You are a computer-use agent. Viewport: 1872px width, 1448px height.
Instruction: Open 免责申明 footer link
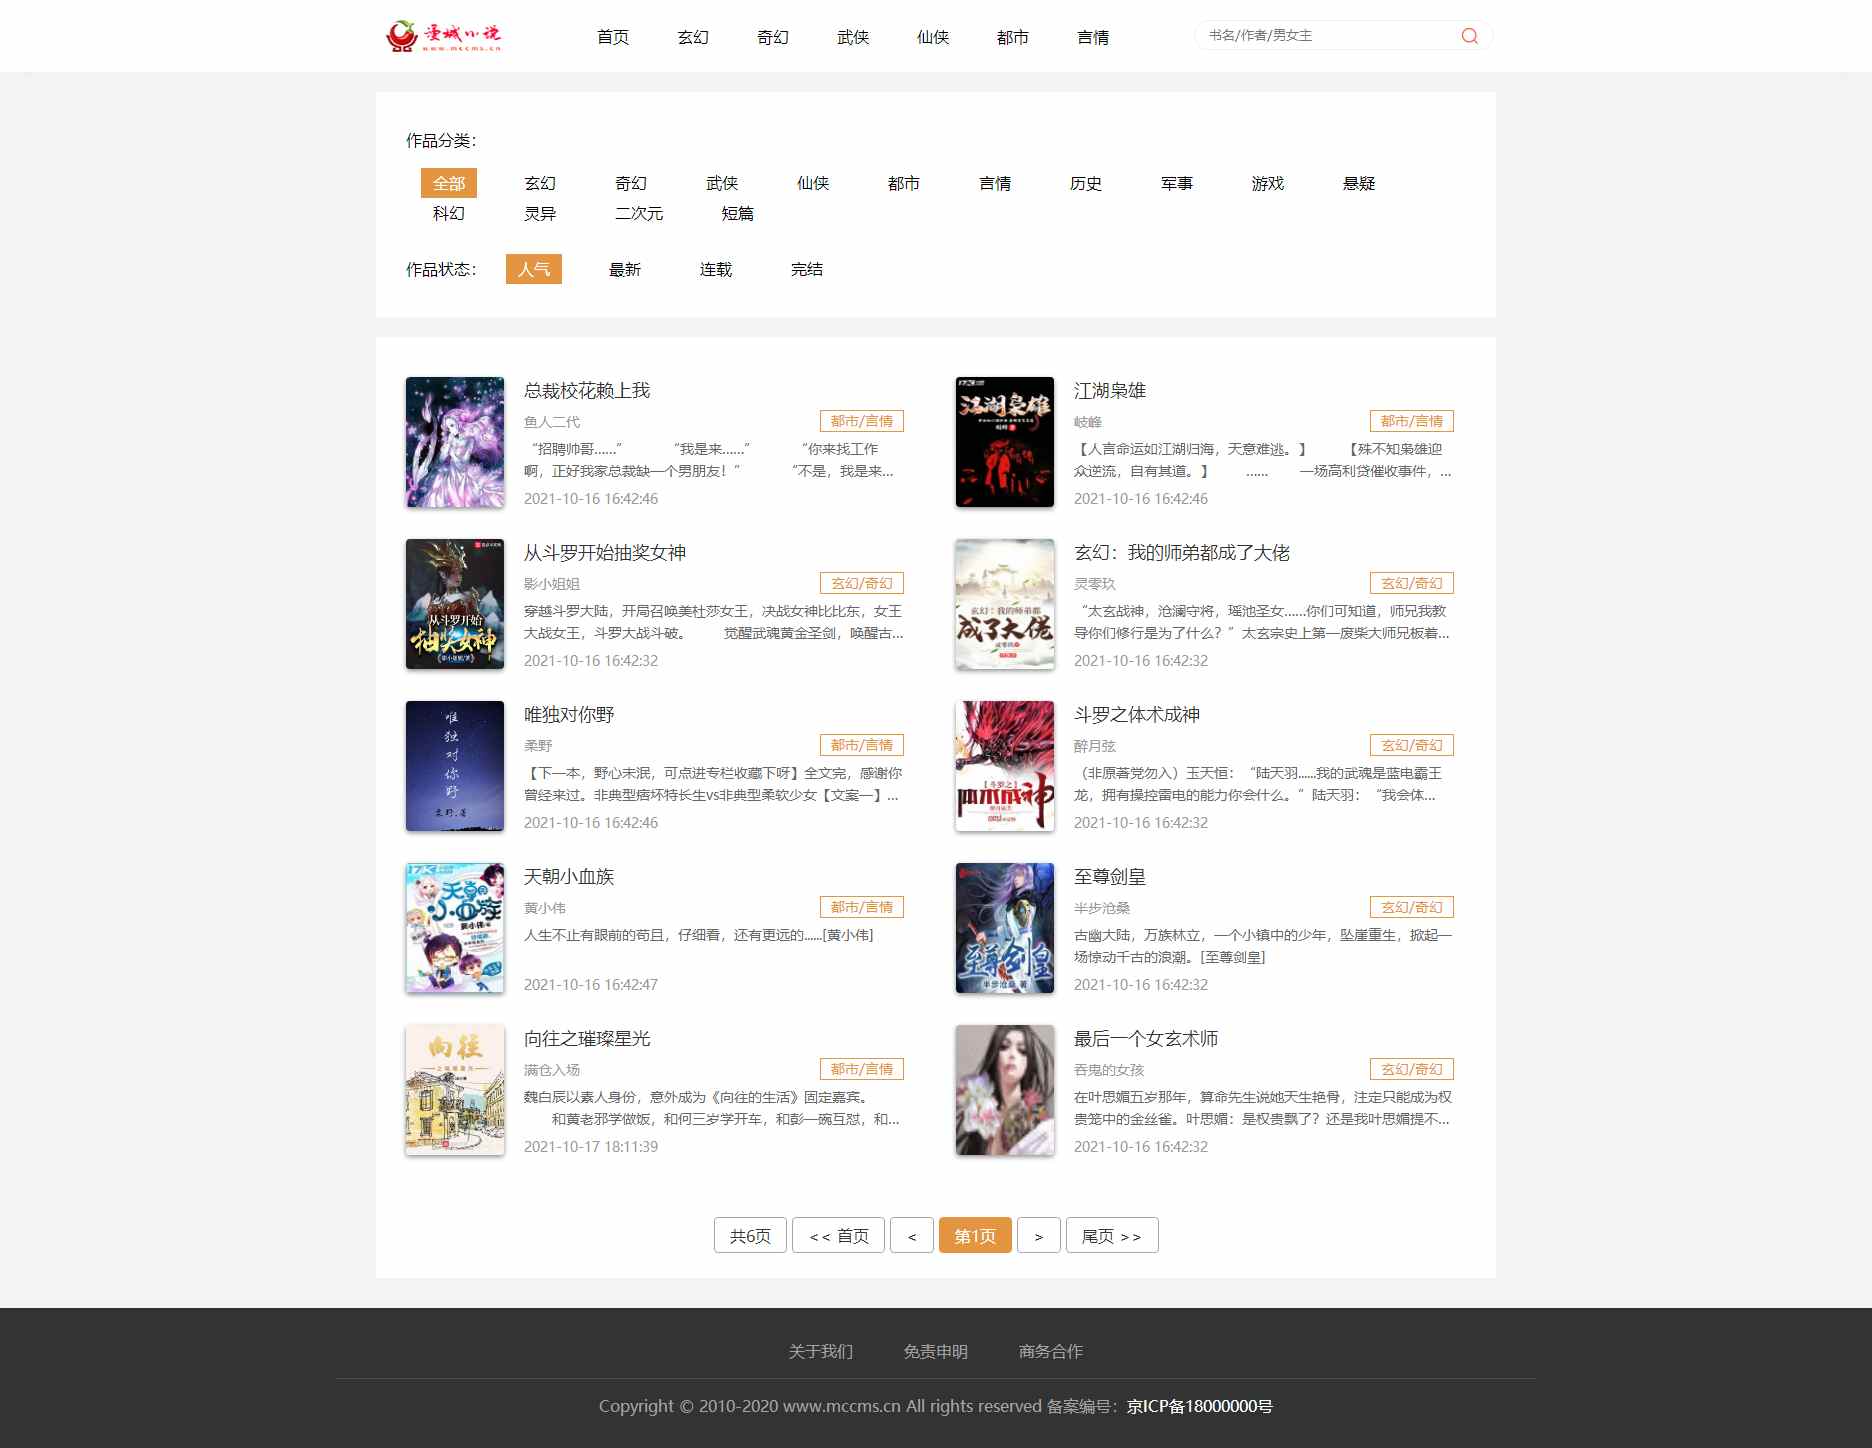click(x=936, y=1351)
